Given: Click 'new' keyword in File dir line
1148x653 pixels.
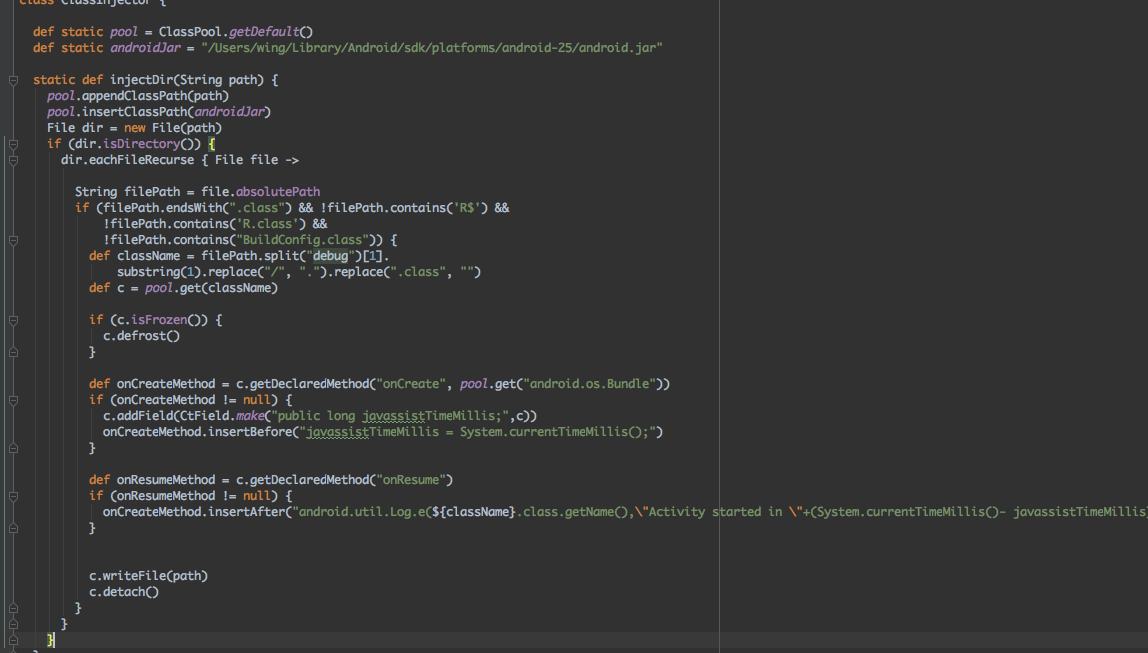Looking at the screenshot, I should (x=135, y=128).
